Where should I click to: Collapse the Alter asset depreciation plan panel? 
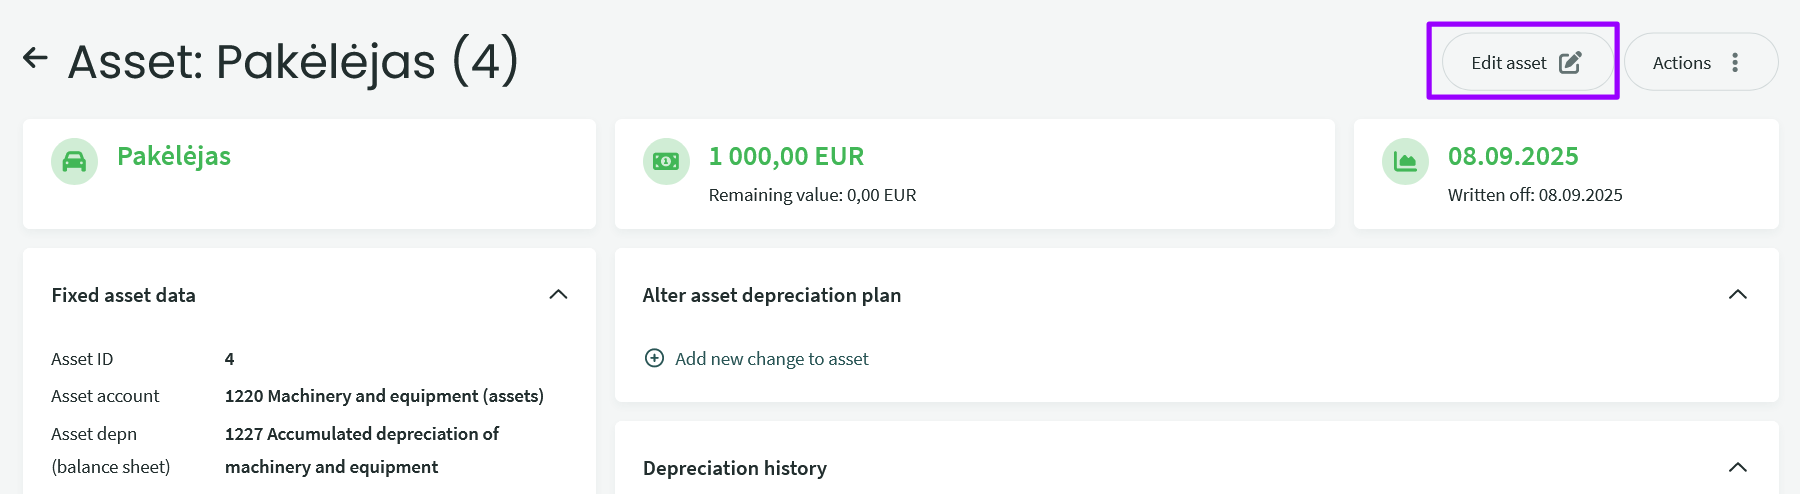(x=1738, y=295)
